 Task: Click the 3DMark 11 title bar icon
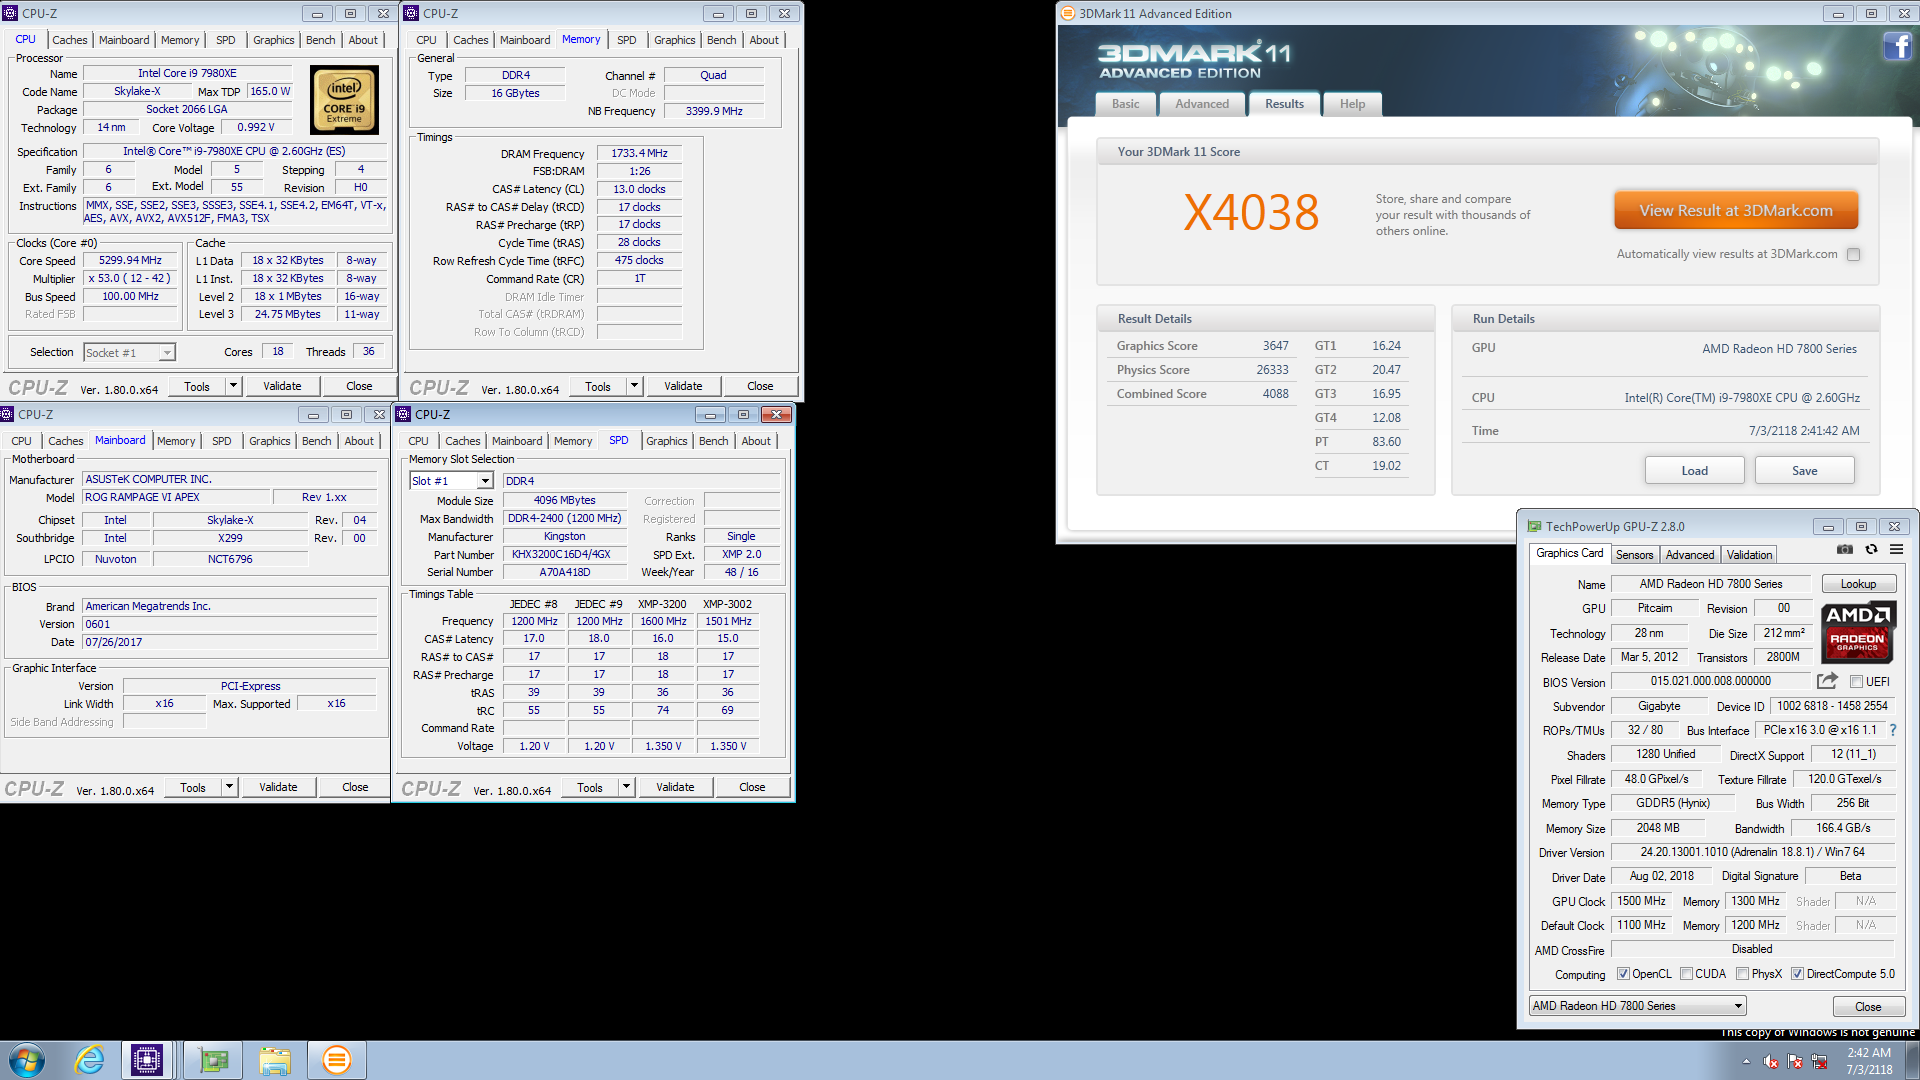[1067, 13]
